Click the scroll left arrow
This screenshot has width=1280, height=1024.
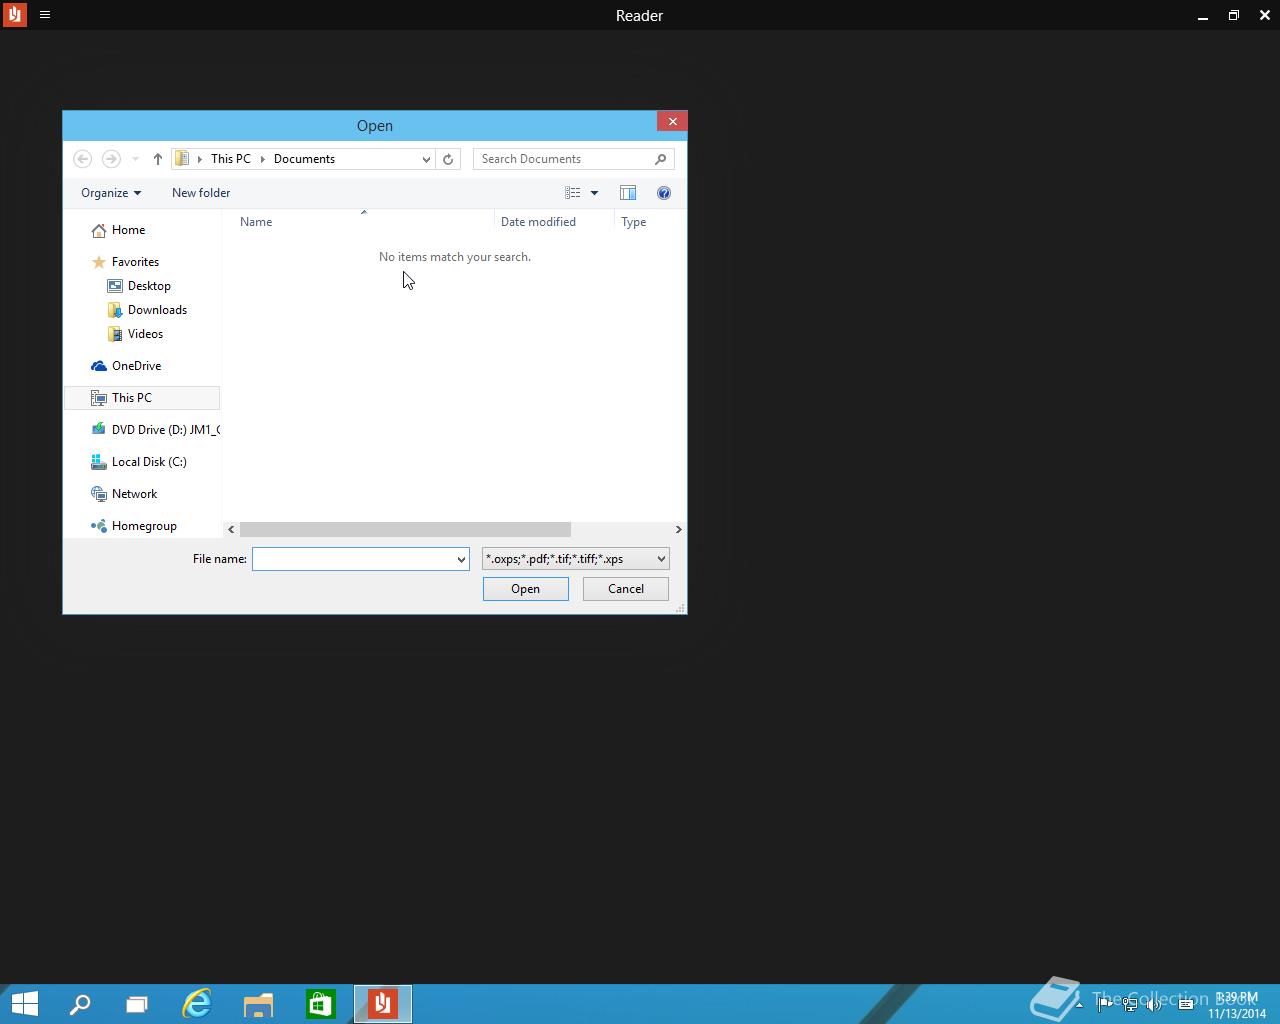tap(231, 529)
